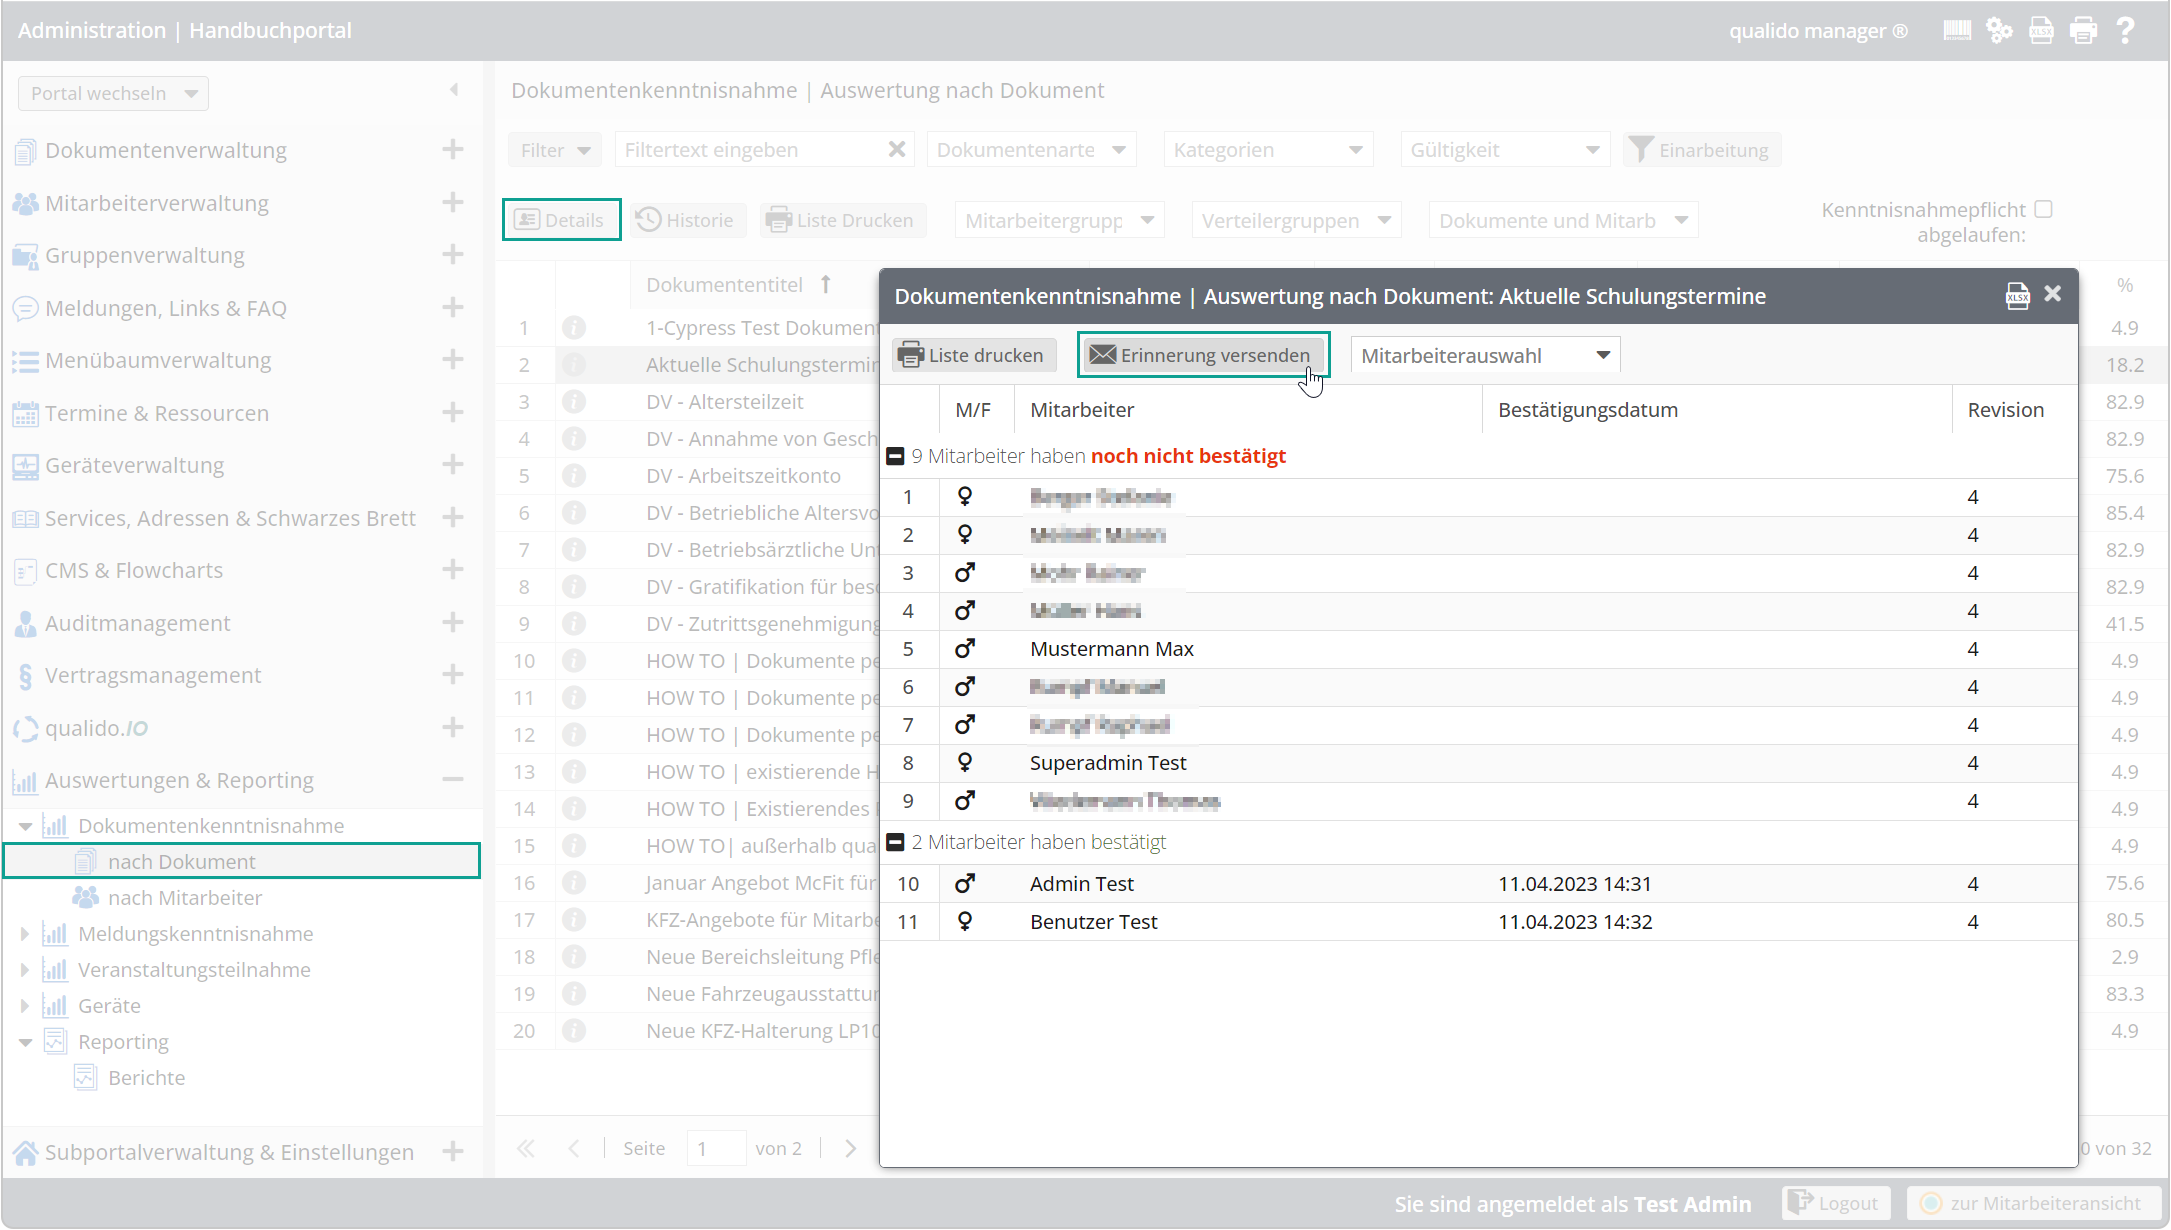Click the Logout button

pos(1836,1203)
